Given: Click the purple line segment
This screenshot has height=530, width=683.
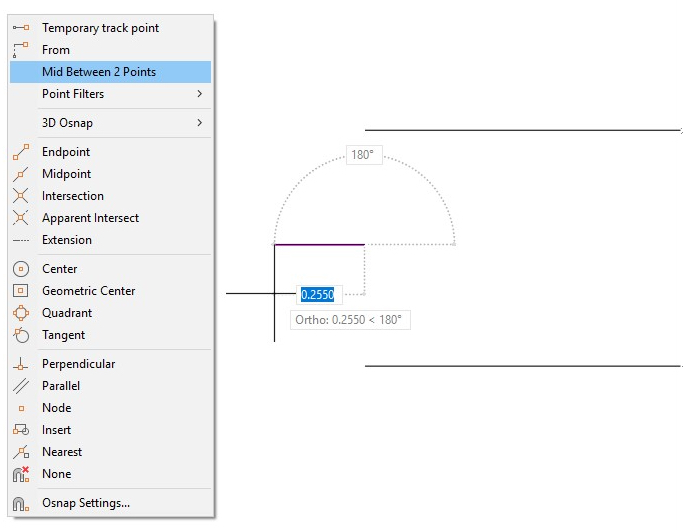Looking at the screenshot, I should [319, 245].
